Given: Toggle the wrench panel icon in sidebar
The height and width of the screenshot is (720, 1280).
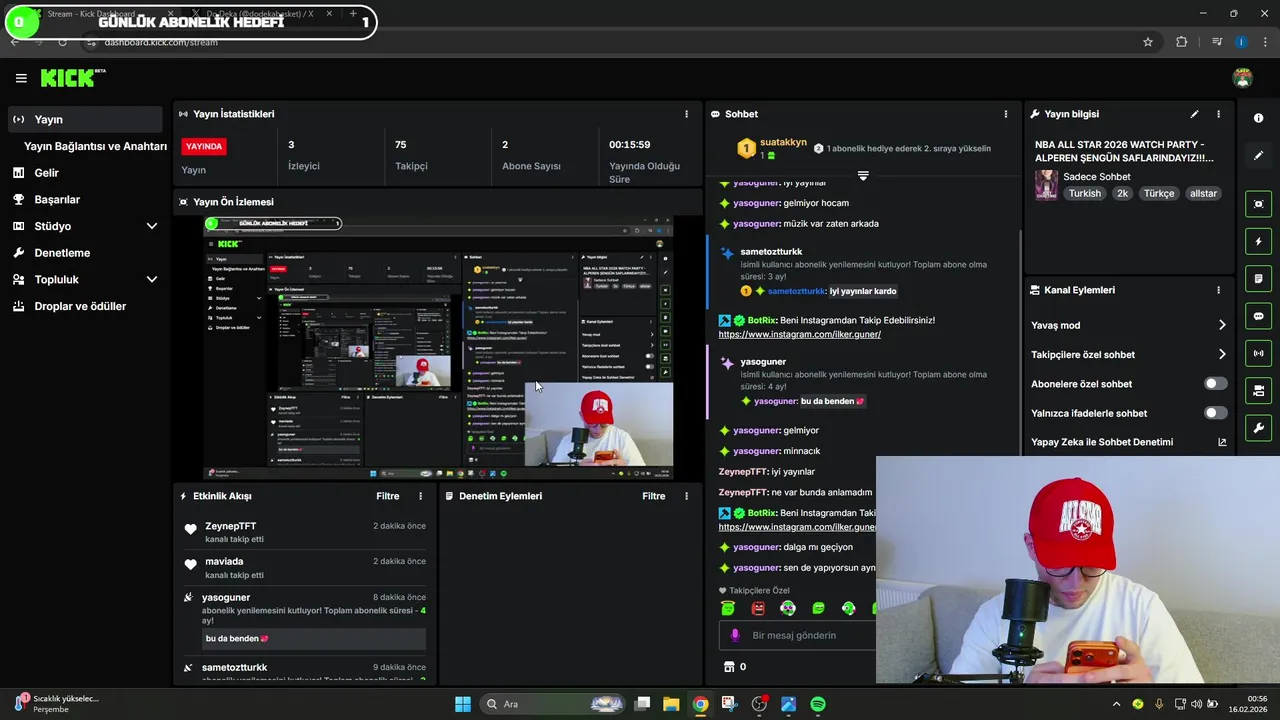Looking at the screenshot, I should click(x=1258, y=428).
